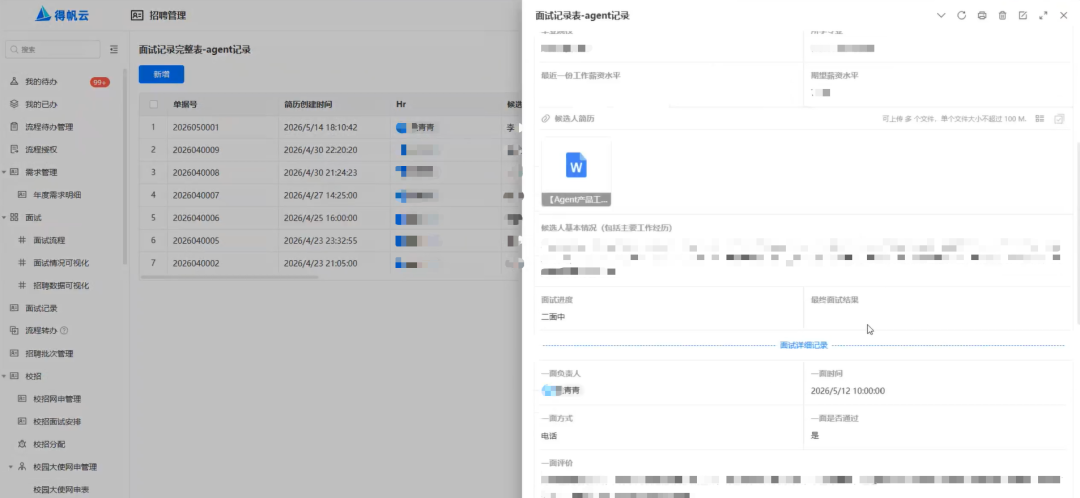
Task: Click the refresh icon in the record panel header
Action: (962, 15)
